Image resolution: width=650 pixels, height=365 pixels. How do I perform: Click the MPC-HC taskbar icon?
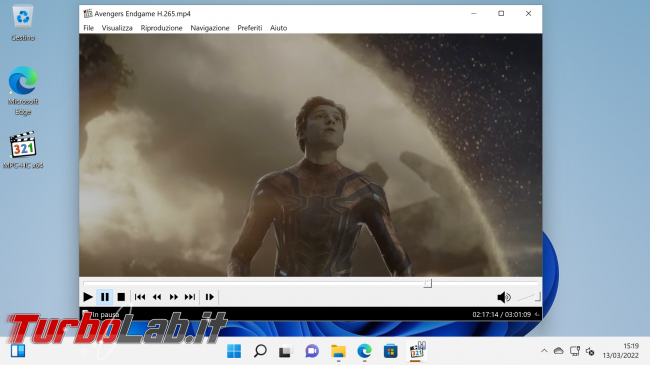pos(417,351)
